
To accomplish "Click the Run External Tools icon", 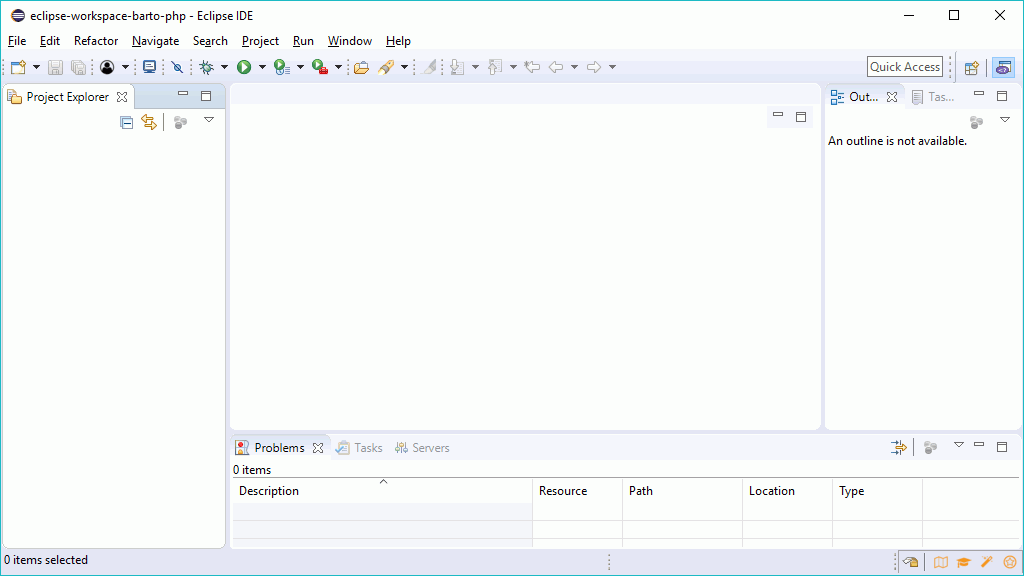I will [x=320, y=67].
